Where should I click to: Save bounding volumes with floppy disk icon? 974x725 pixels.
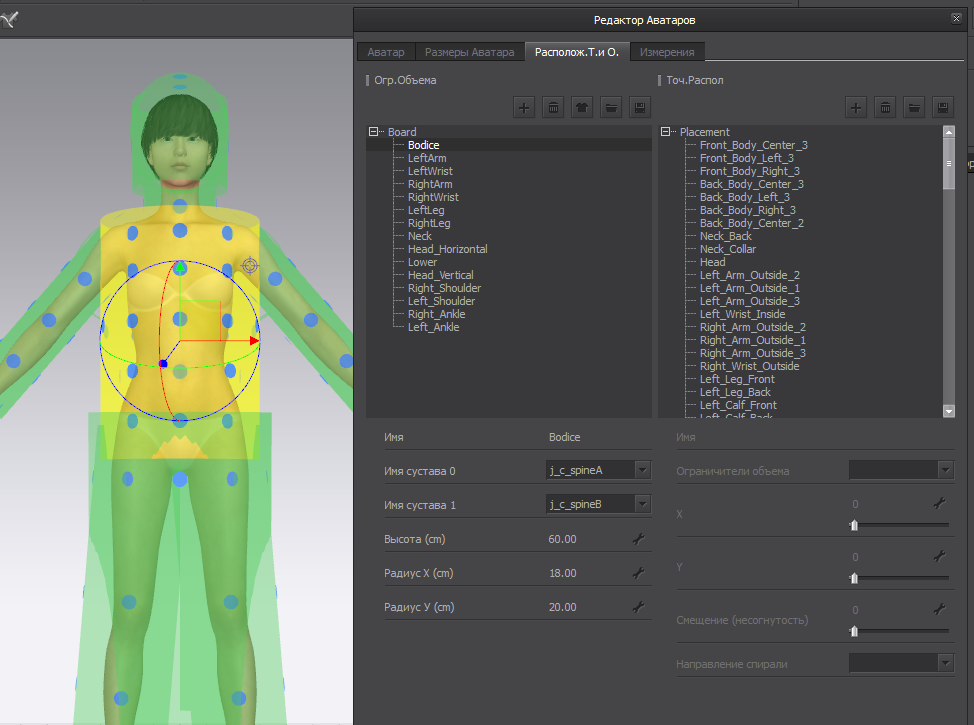[x=640, y=107]
